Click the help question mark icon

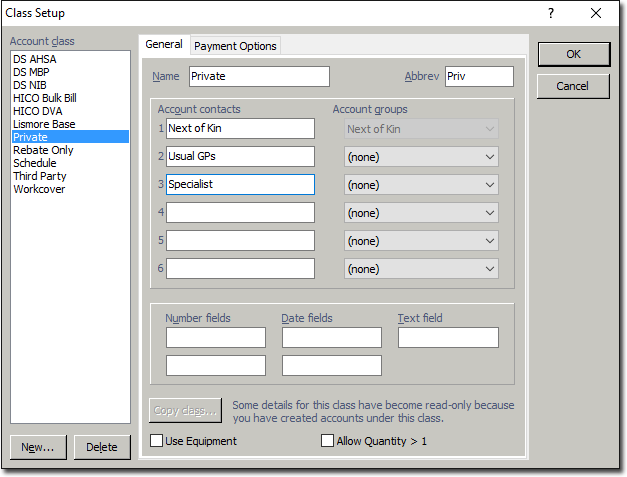550,13
